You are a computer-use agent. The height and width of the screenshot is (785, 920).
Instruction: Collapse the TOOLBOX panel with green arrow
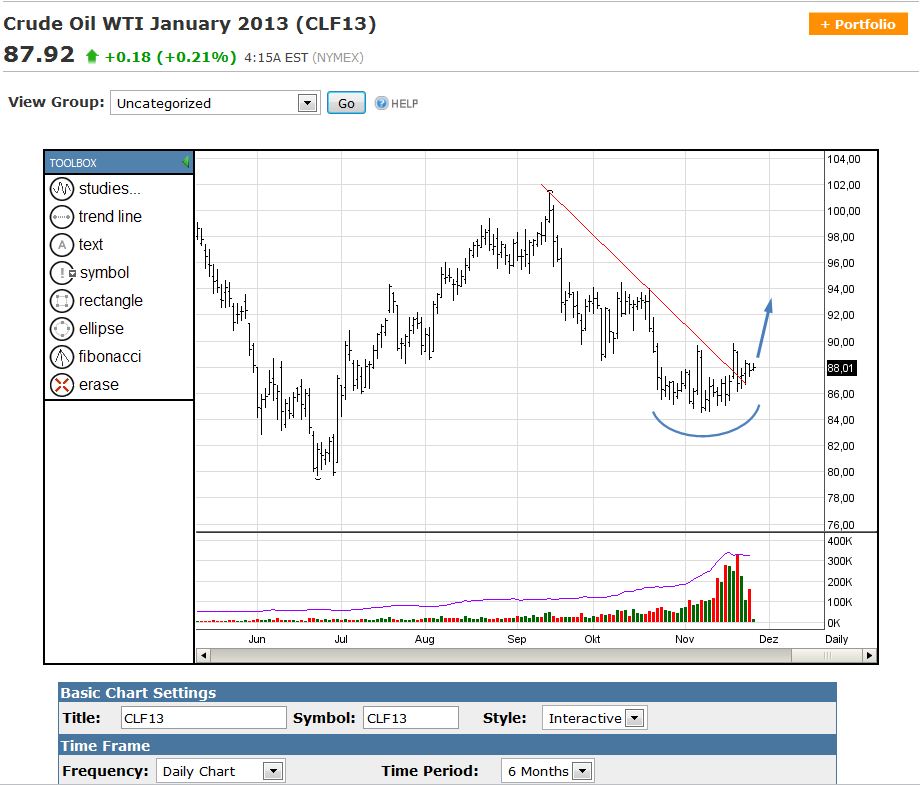pyautogui.click(x=185, y=162)
